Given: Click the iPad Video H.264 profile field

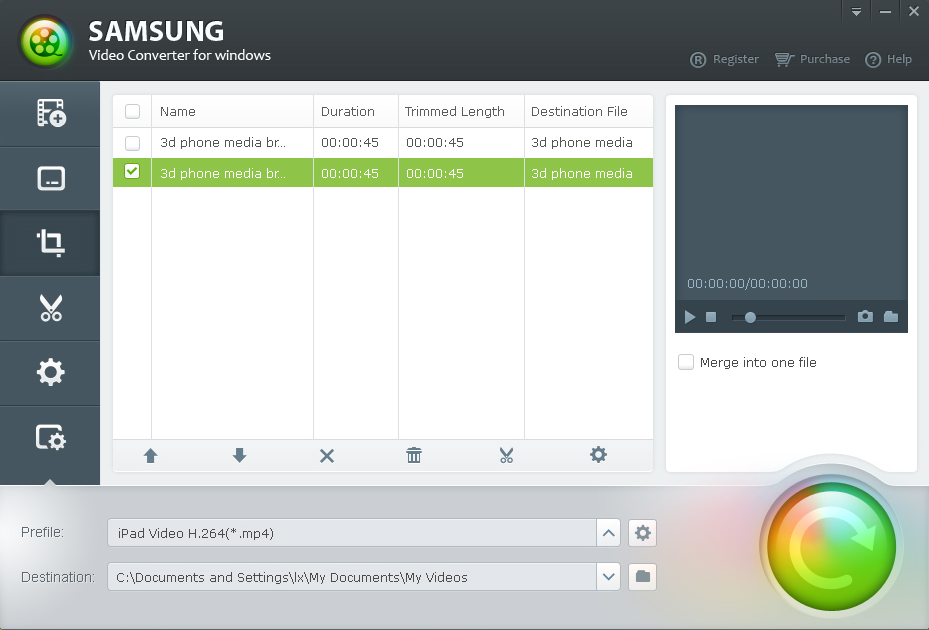Looking at the screenshot, I should [x=352, y=533].
